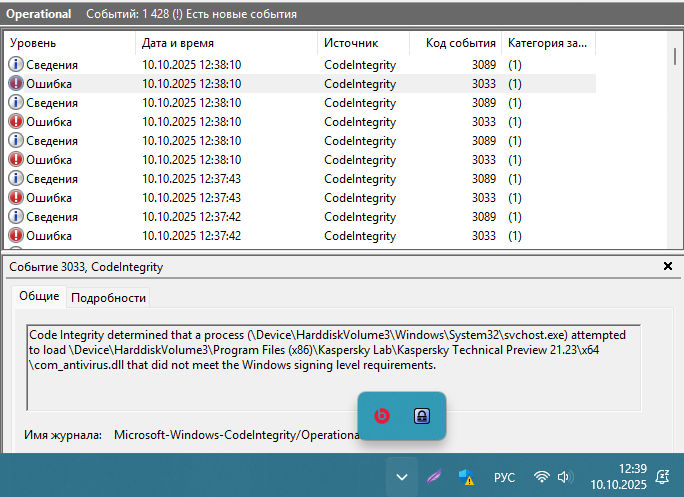Click the error icon of the second event row
Screen dimensions: 684x497
tap(16, 84)
